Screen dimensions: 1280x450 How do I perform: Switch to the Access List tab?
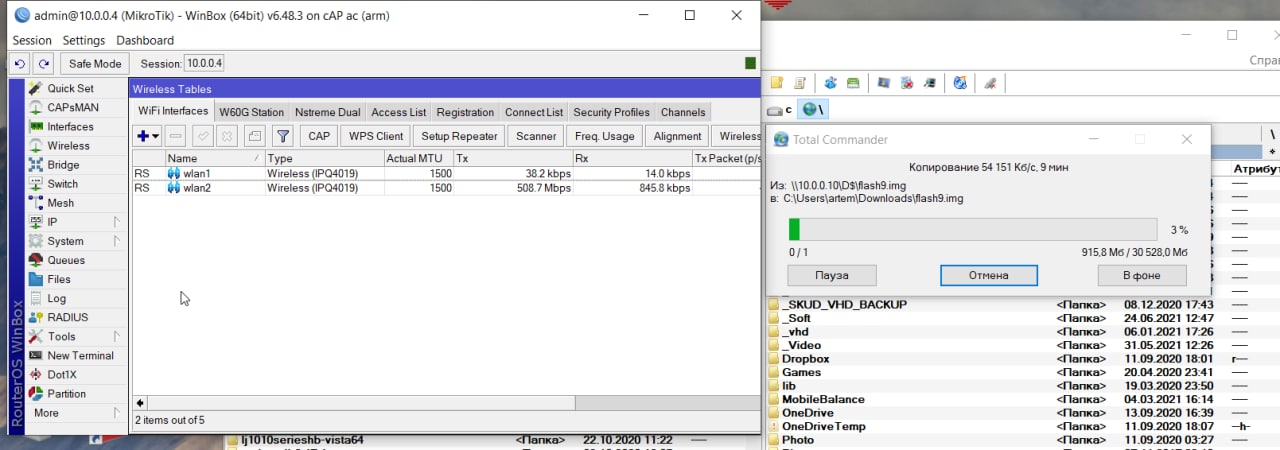pos(399,112)
